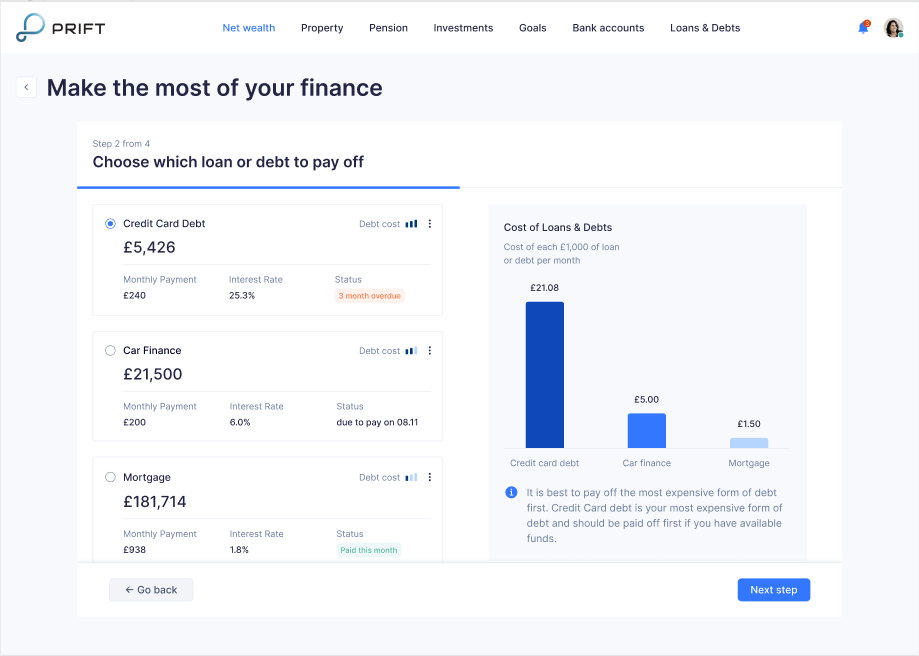Click the £5.00 chart value label

point(646,399)
